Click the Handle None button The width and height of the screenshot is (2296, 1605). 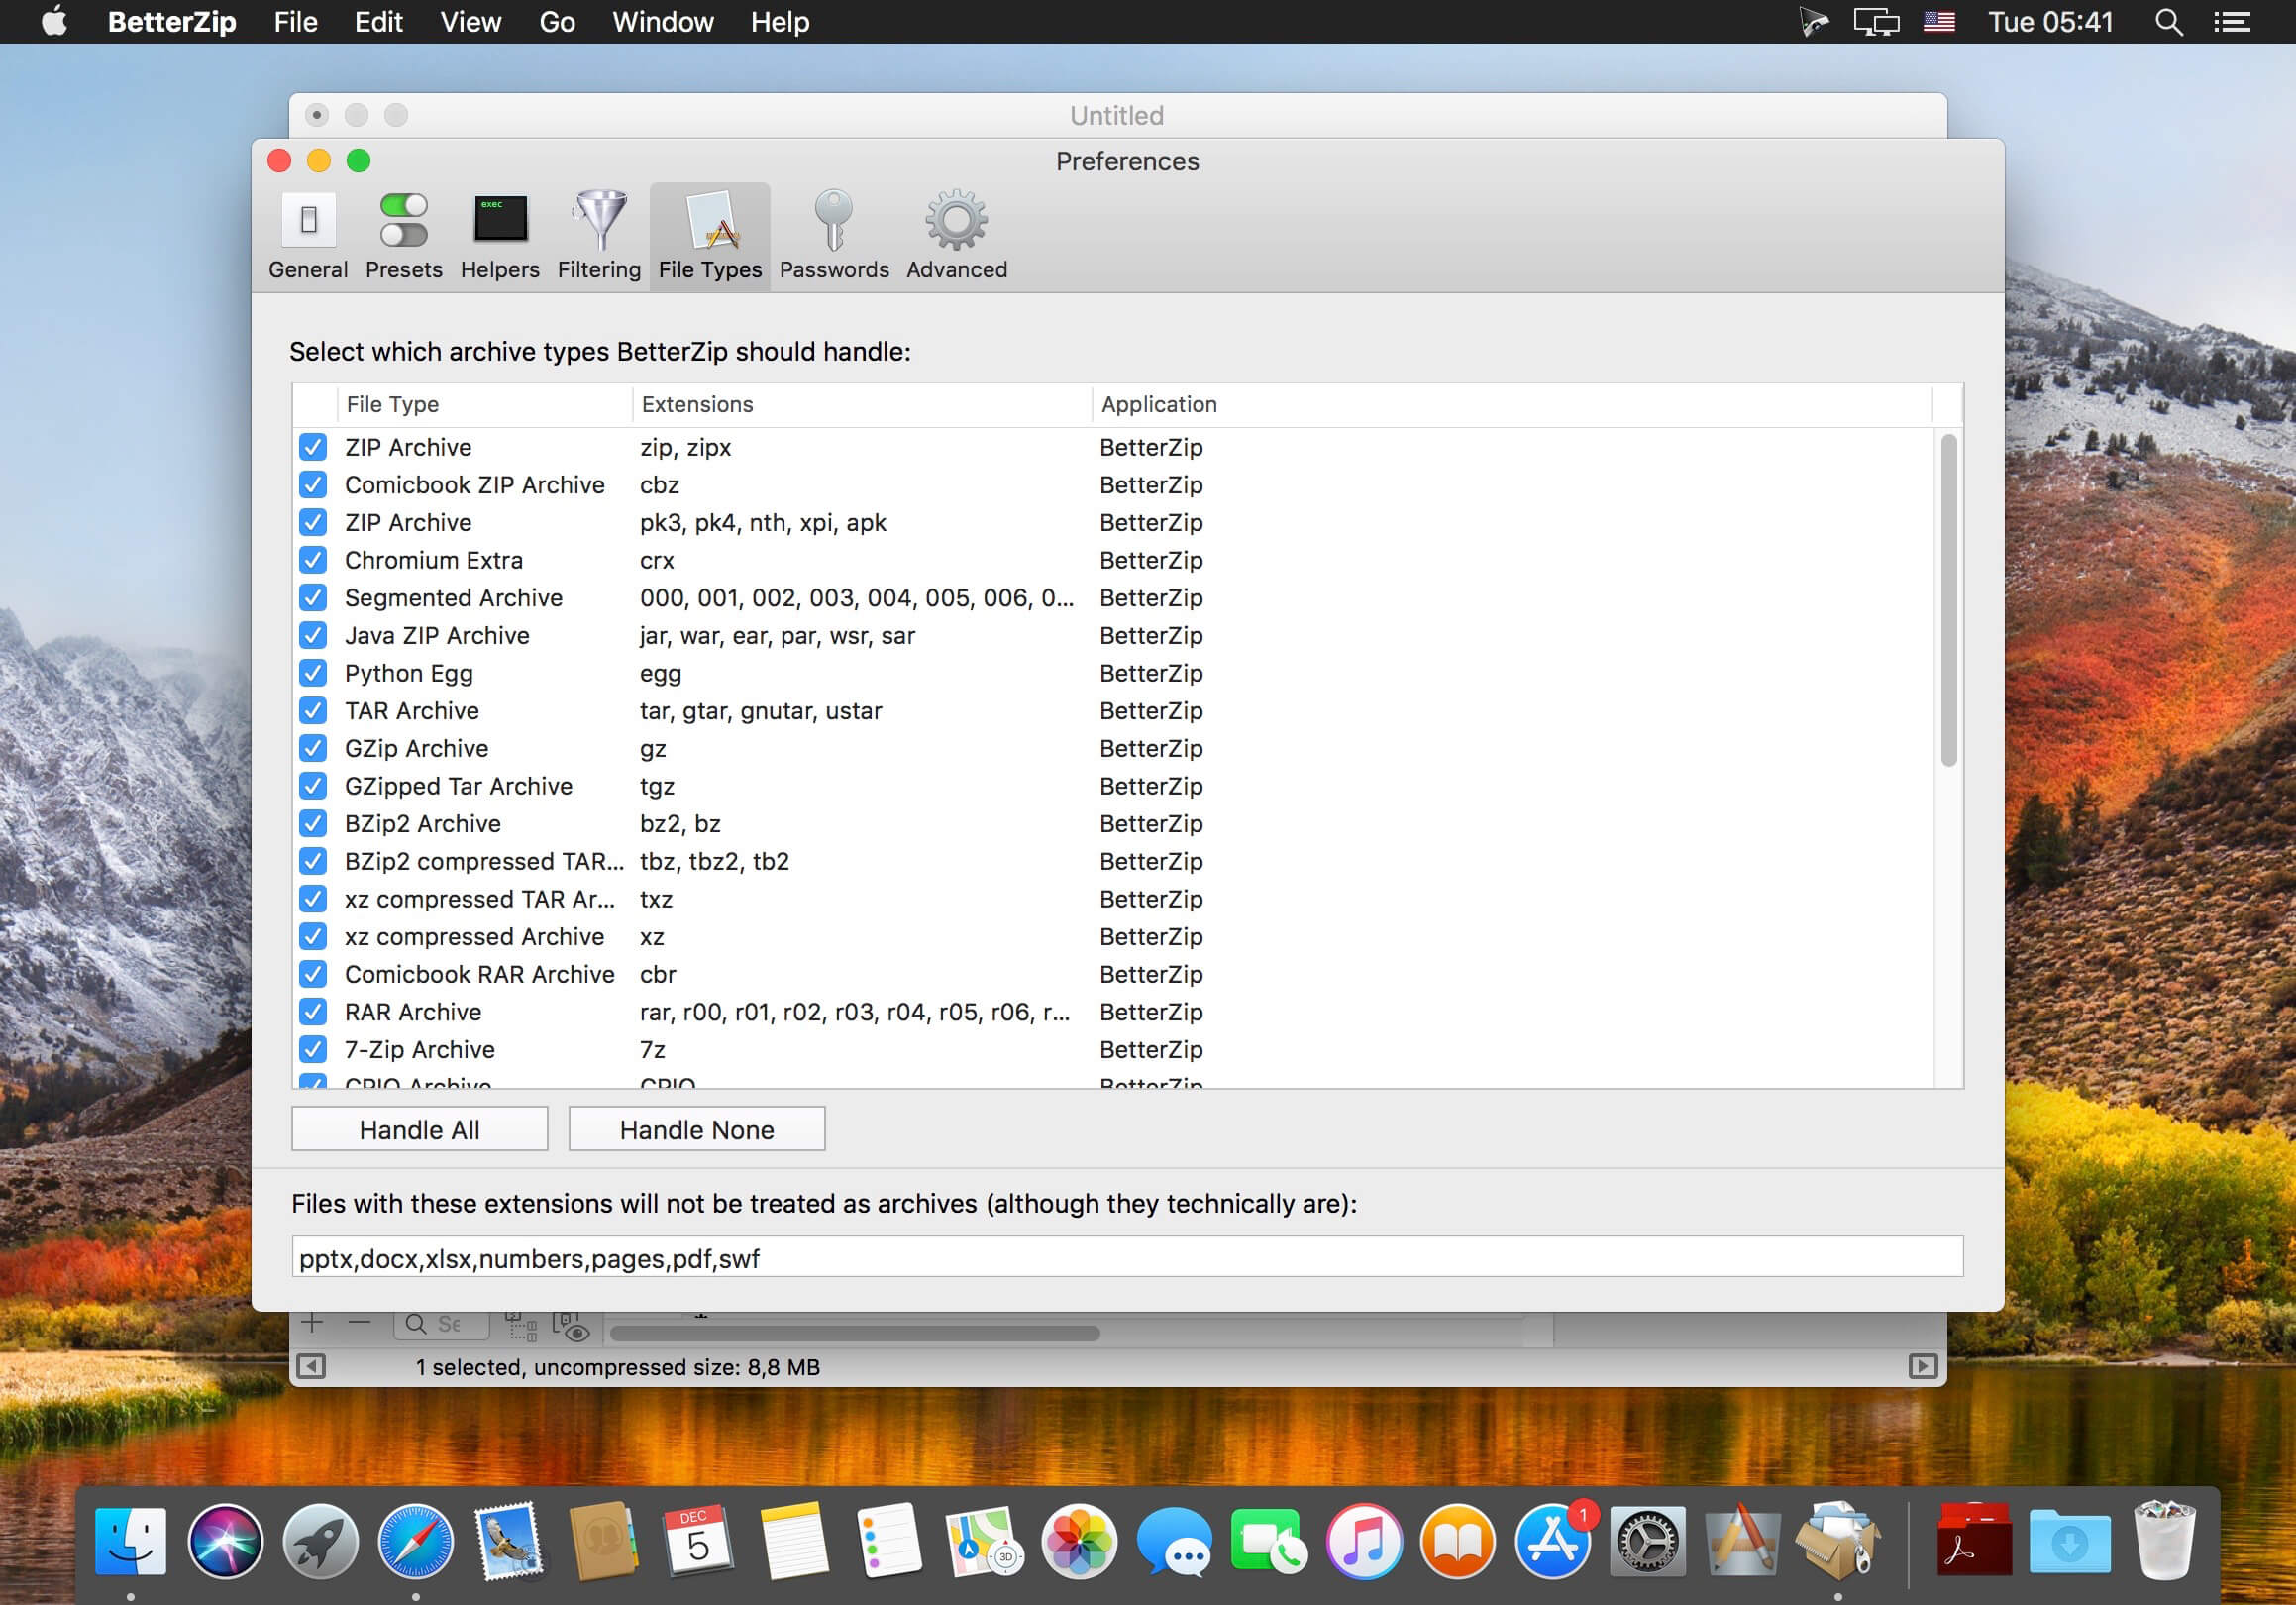pyautogui.click(x=694, y=1128)
